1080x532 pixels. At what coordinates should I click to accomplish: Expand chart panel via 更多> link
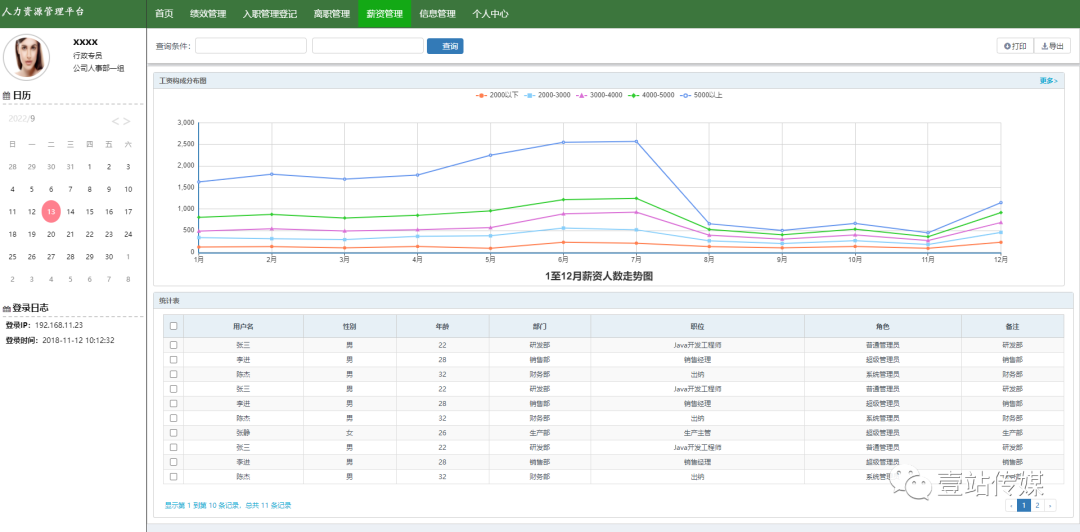point(1048,80)
